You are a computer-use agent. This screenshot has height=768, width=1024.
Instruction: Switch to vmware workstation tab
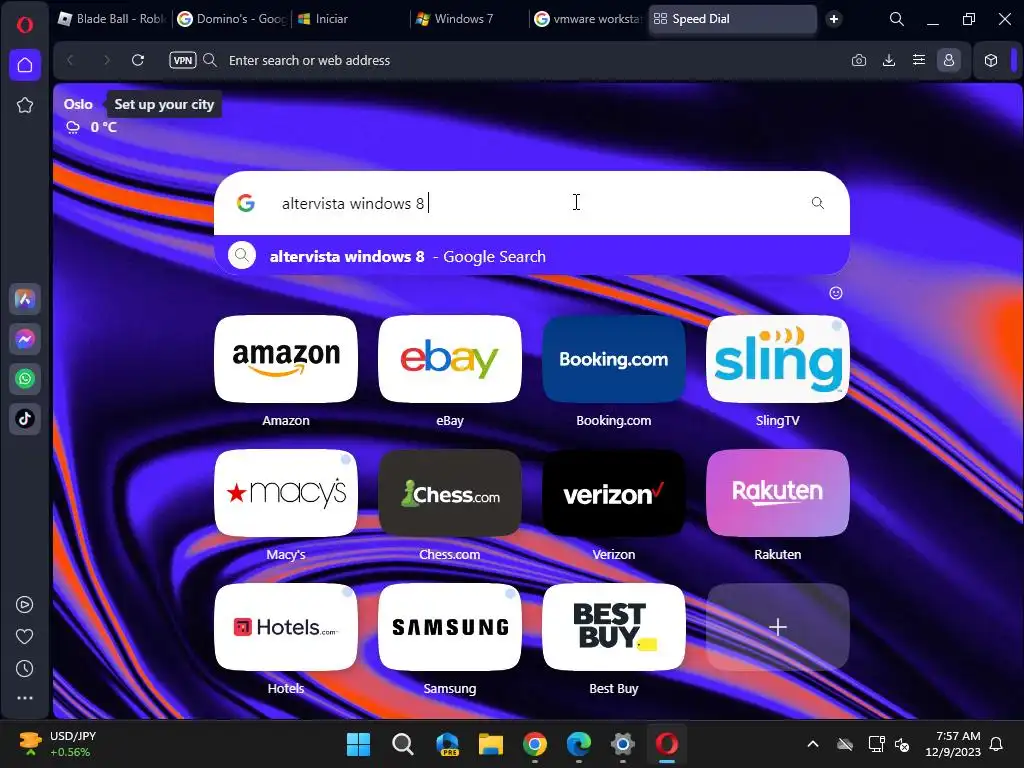pos(589,19)
